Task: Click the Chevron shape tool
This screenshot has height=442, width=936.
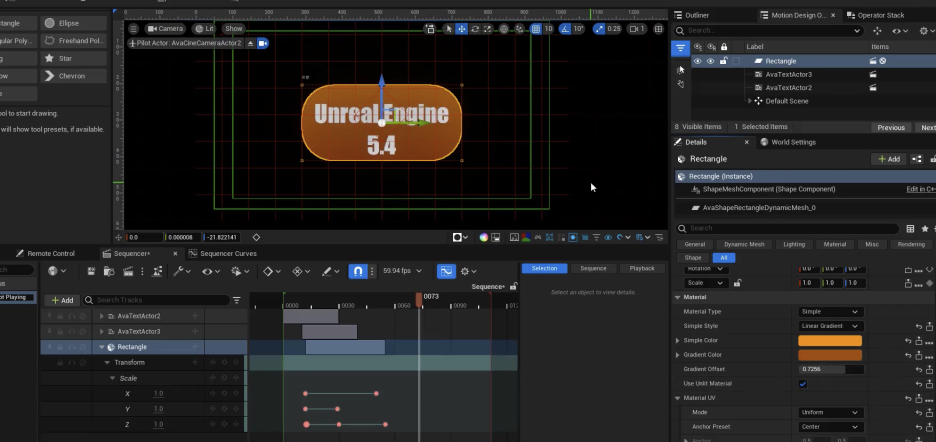Action: (x=74, y=76)
